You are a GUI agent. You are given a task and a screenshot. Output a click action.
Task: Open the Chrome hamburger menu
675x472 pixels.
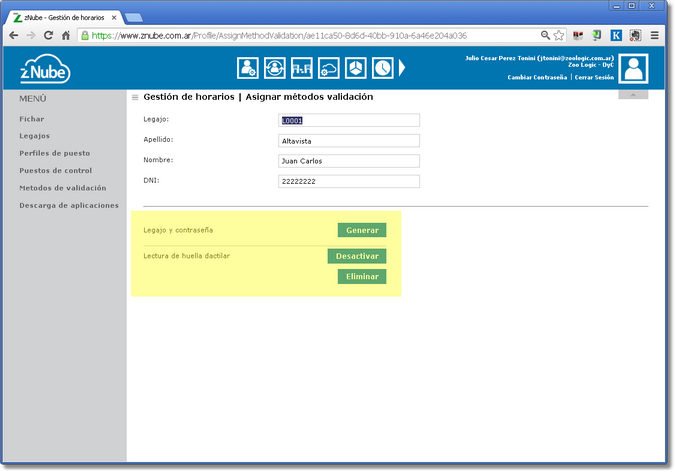tap(654, 35)
